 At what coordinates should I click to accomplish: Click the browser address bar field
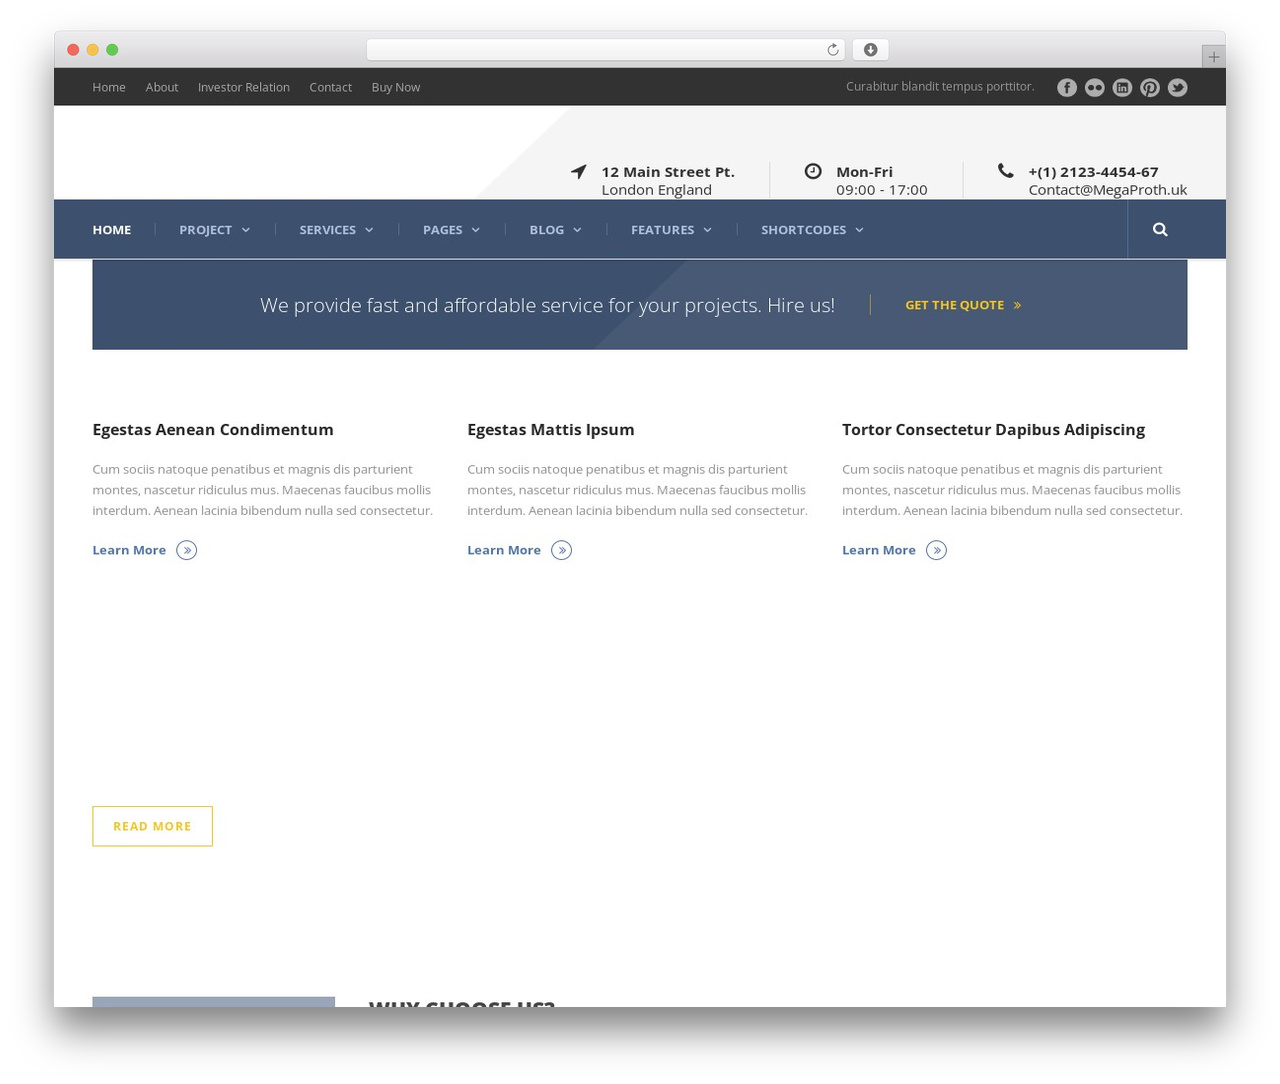[606, 50]
